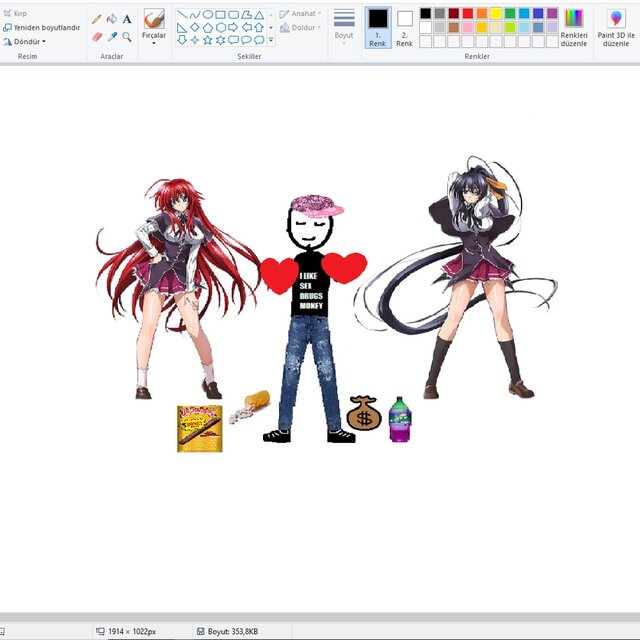Open the Doldur fill dropdown
Image resolution: width=640 pixels, height=640 pixels.
[301, 28]
